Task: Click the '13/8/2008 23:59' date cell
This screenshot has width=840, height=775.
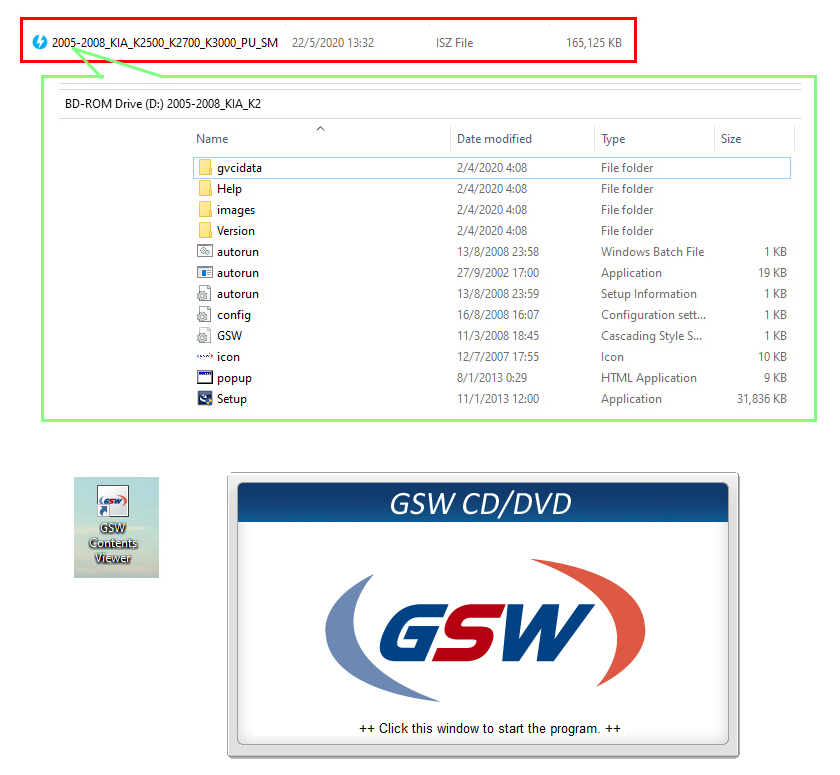Action: [x=498, y=294]
